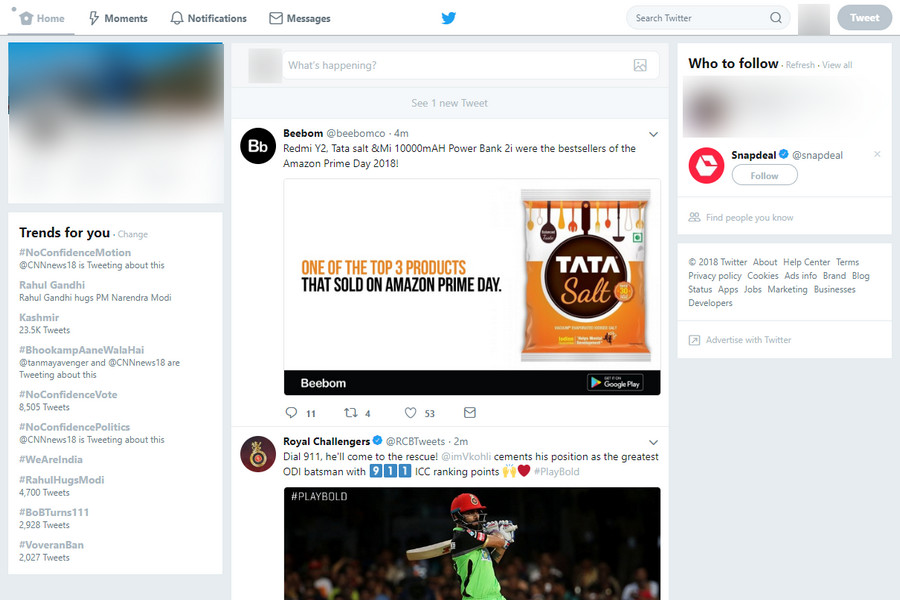Click the Snapdeal account name
This screenshot has width=900, height=600.
(753, 155)
